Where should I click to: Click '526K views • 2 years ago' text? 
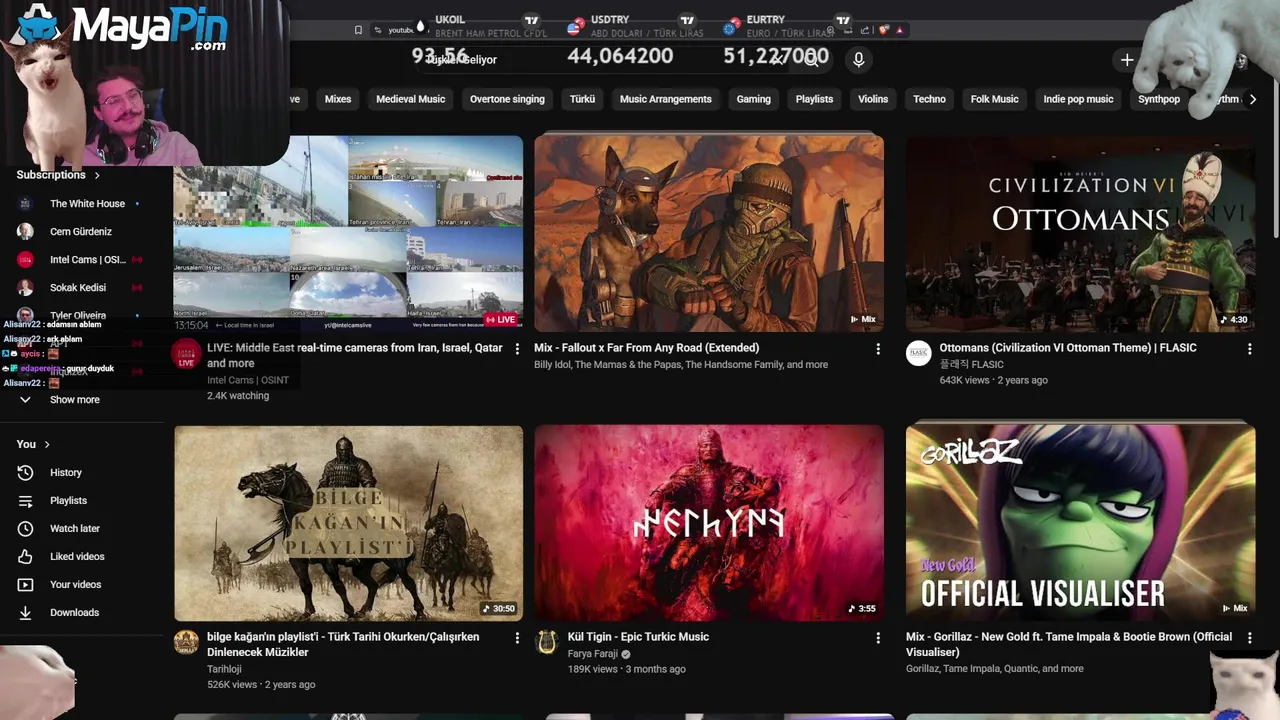pos(261,685)
